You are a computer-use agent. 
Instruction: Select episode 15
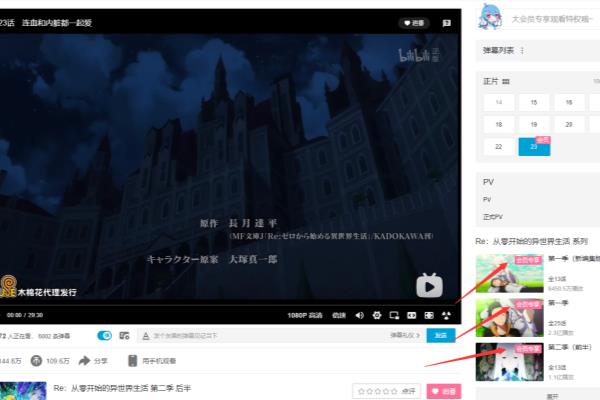[534, 102]
